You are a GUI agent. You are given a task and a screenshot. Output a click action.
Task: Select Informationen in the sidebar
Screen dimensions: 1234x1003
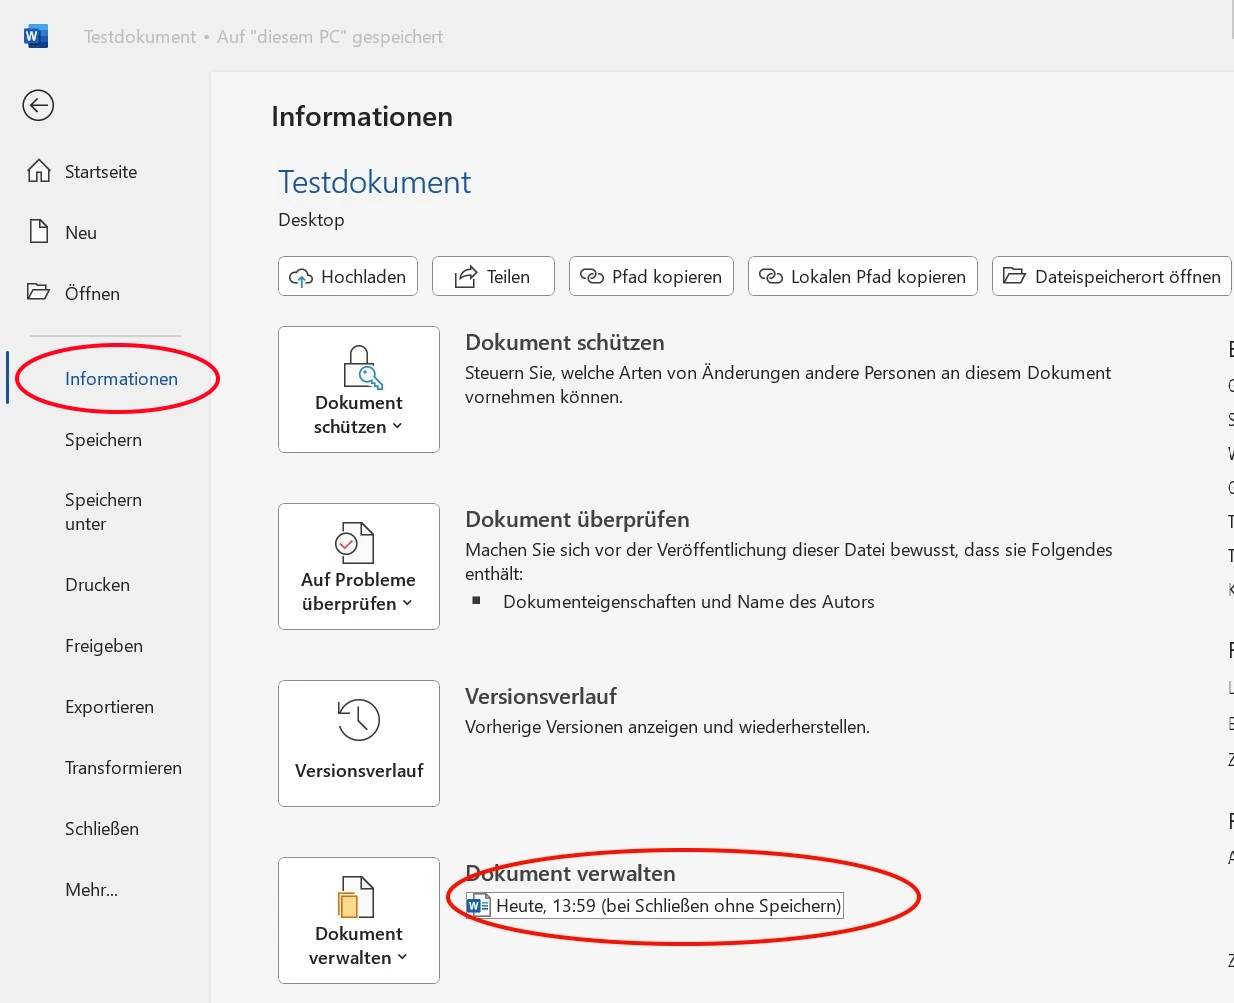click(x=121, y=379)
